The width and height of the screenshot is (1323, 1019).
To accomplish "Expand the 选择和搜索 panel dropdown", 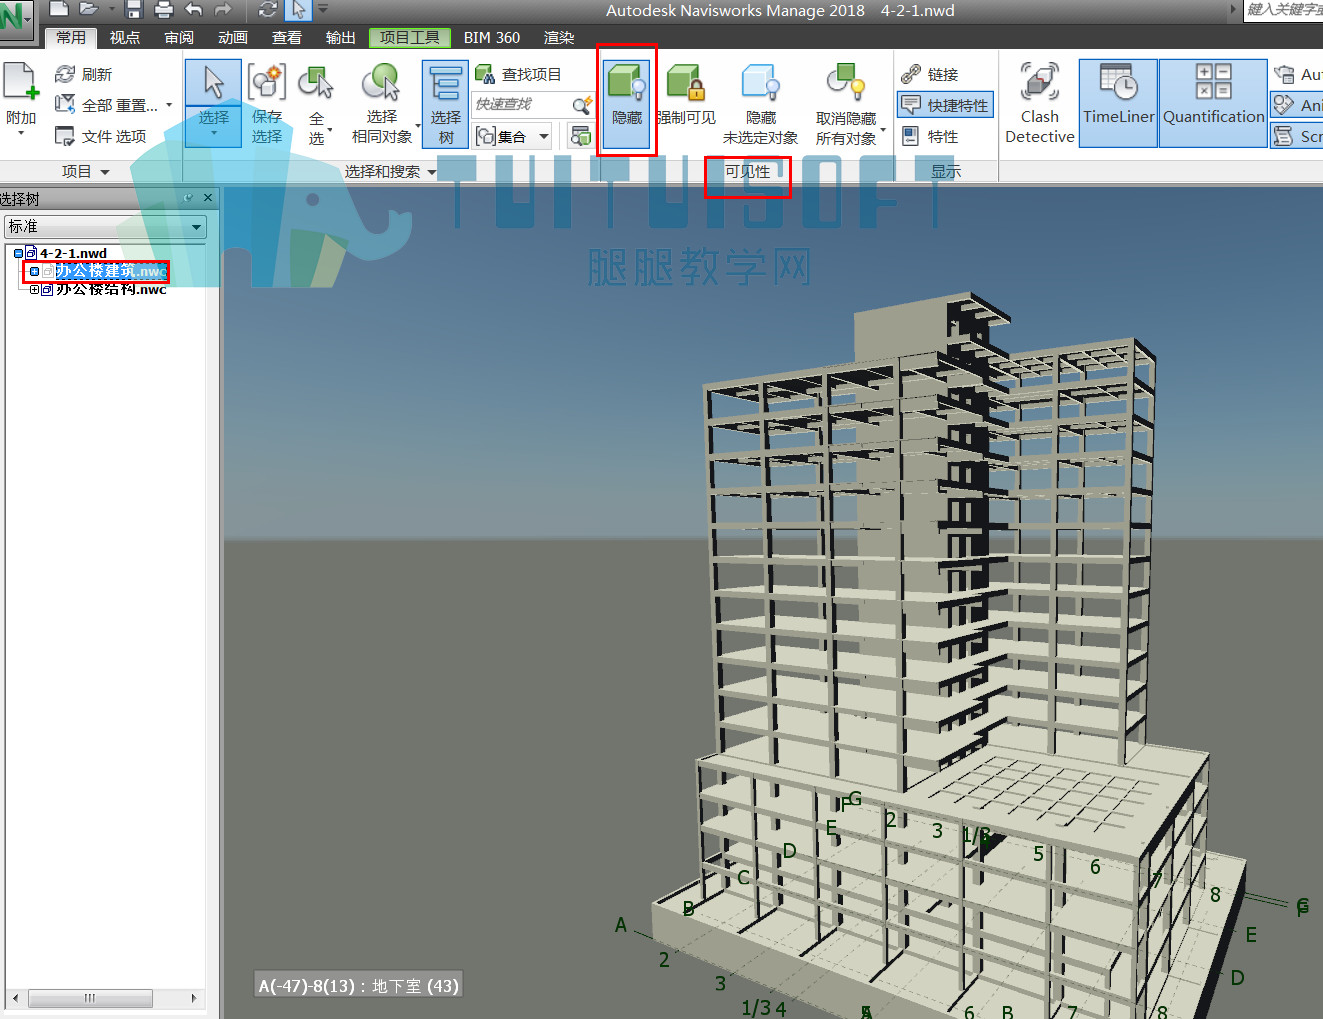I will coord(432,172).
